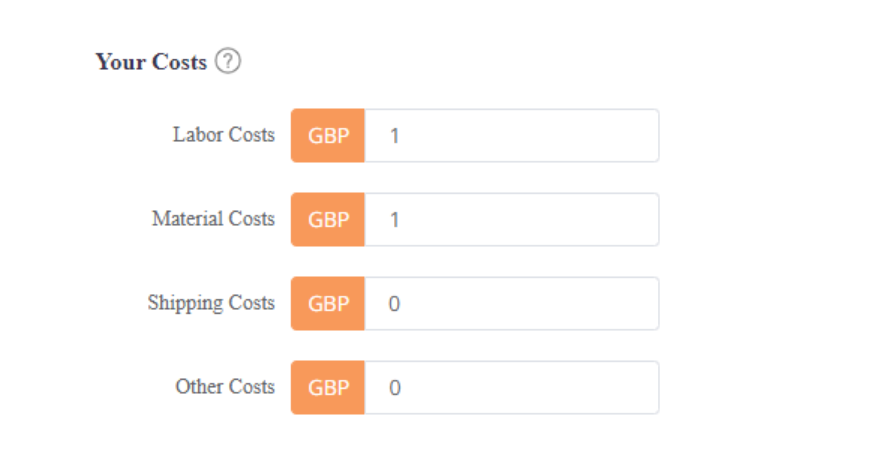Click the GBP badge for Shipping Costs
The height and width of the screenshot is (462, 879).
pos(328,303)
